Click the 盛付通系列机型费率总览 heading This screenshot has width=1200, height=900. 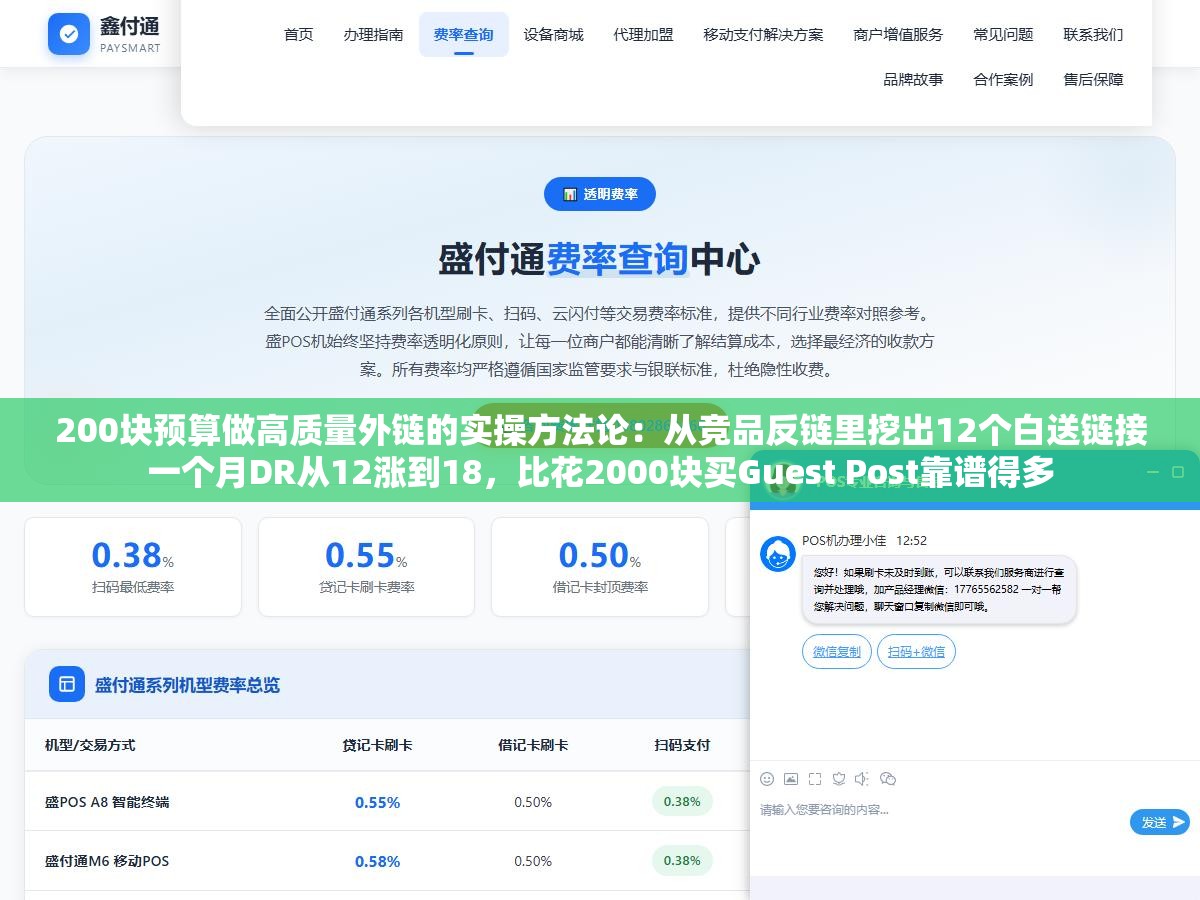187,685
